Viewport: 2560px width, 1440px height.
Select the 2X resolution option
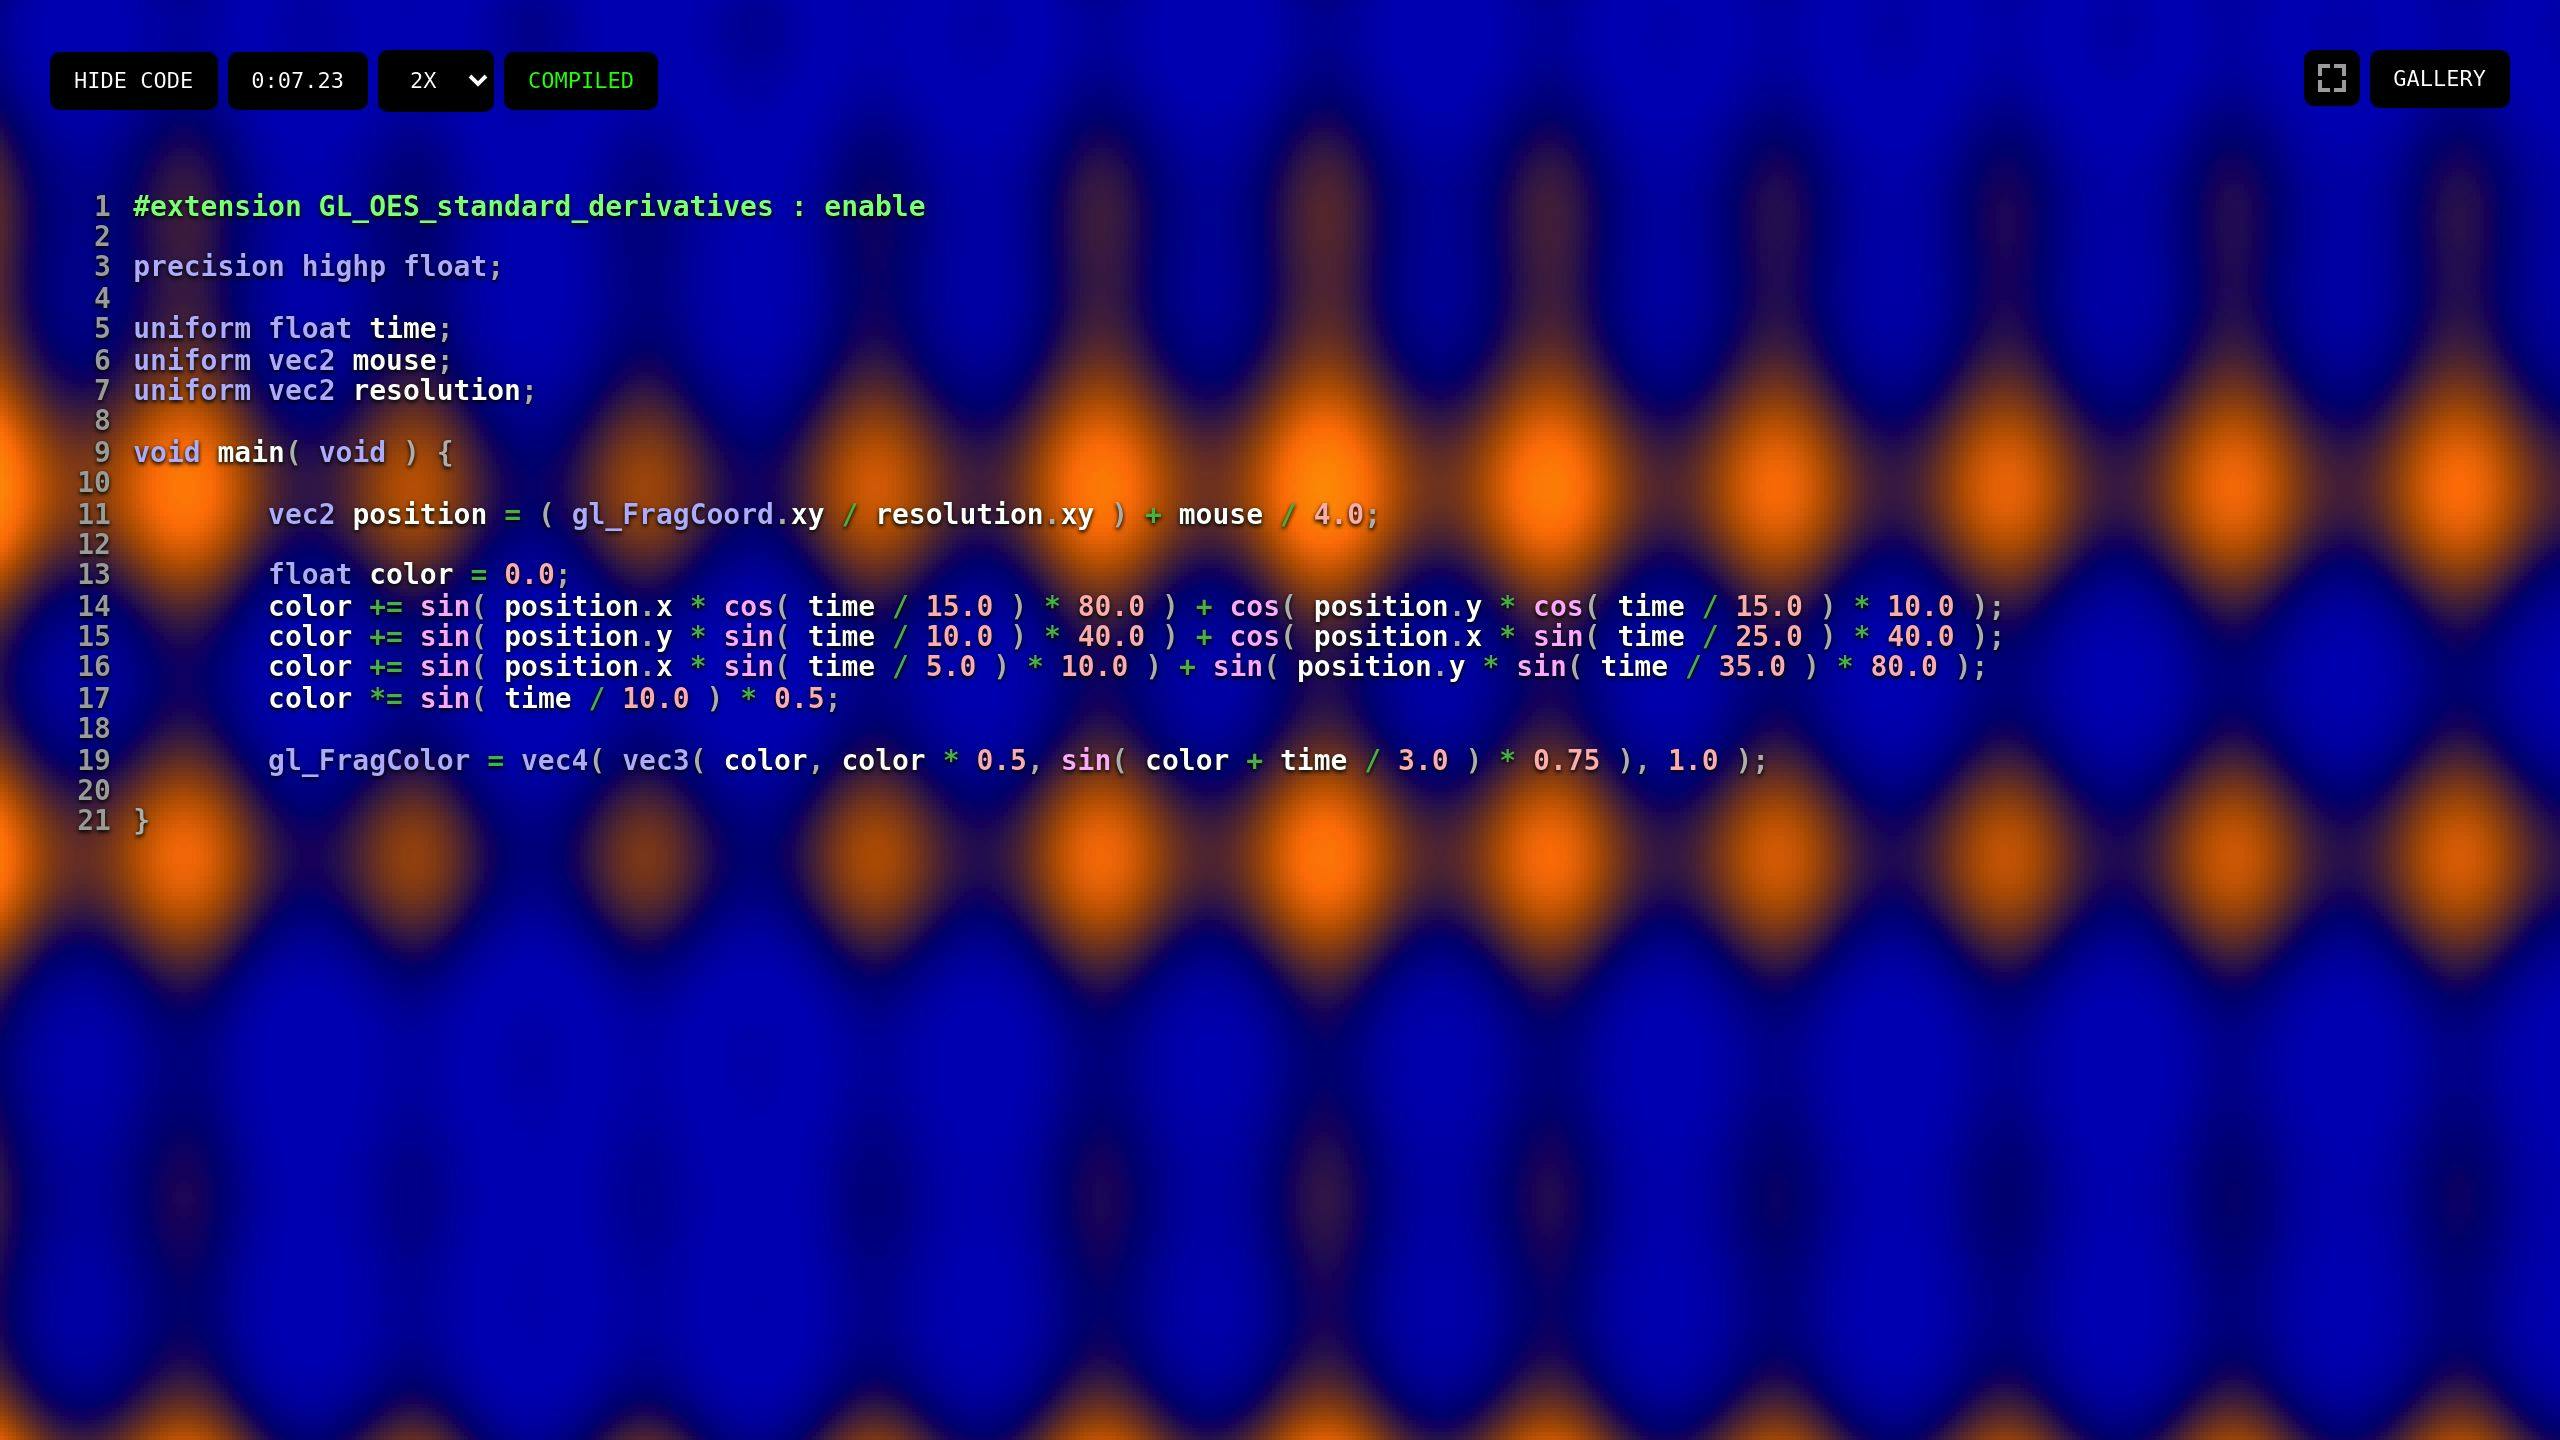(436, 81)
